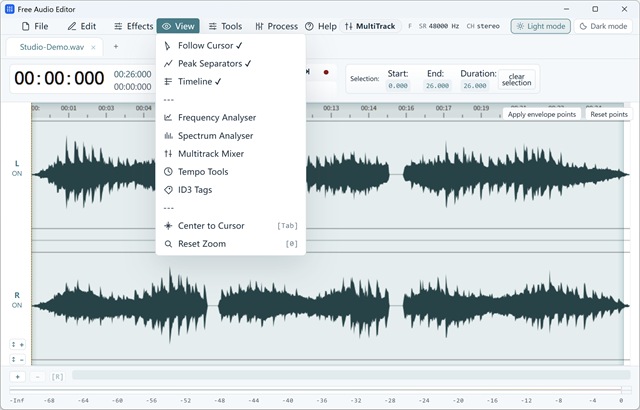
Task: Edit the selection Start value
Action: [x=398, y=86]
